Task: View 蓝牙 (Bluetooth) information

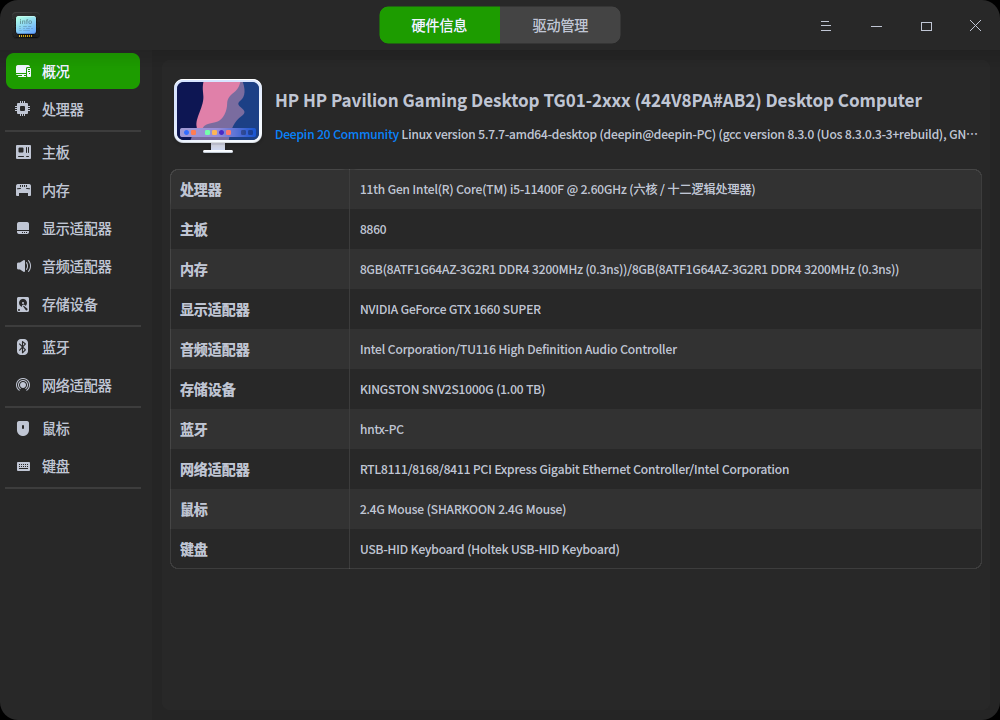Action: pyautogui.click(x=54, y=347)
